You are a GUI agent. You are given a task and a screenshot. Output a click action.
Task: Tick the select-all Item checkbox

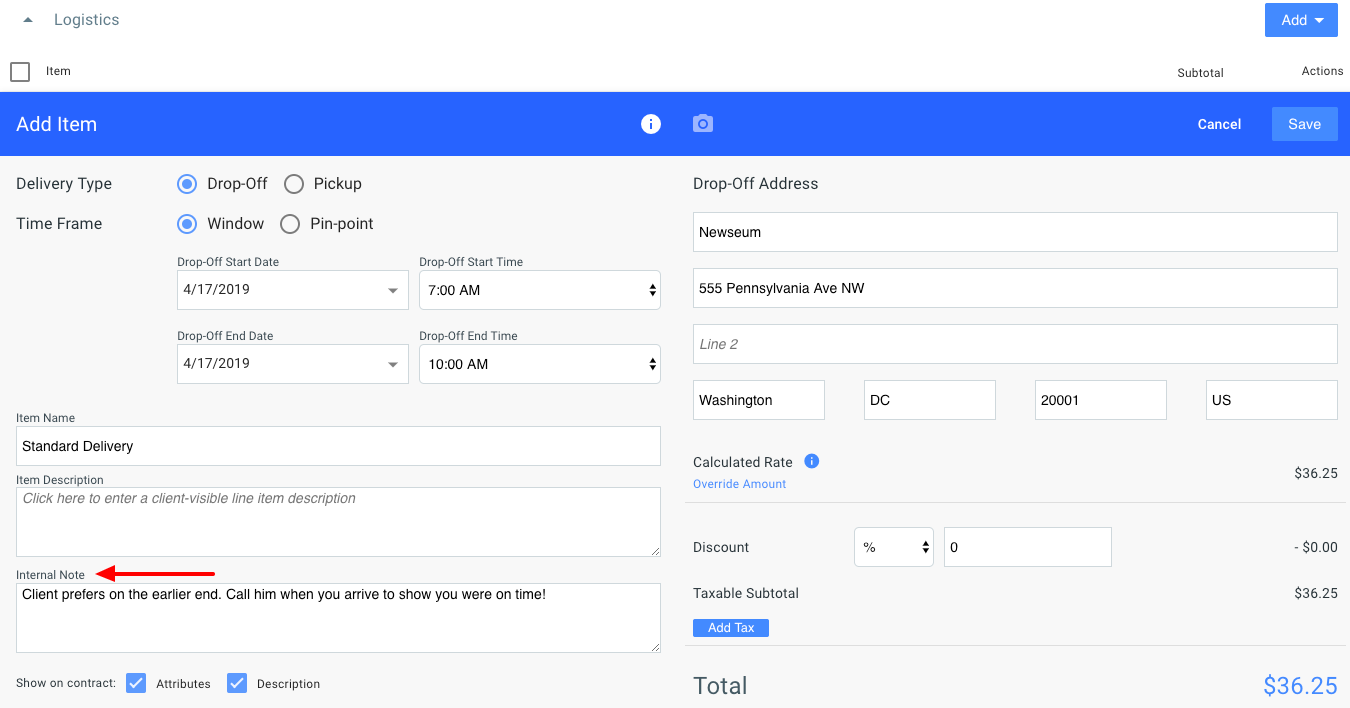point(20,72)
